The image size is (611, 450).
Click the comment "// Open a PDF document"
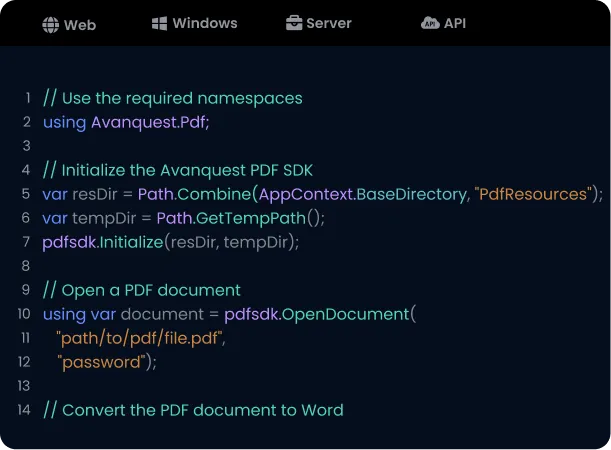tap(142, 290)
